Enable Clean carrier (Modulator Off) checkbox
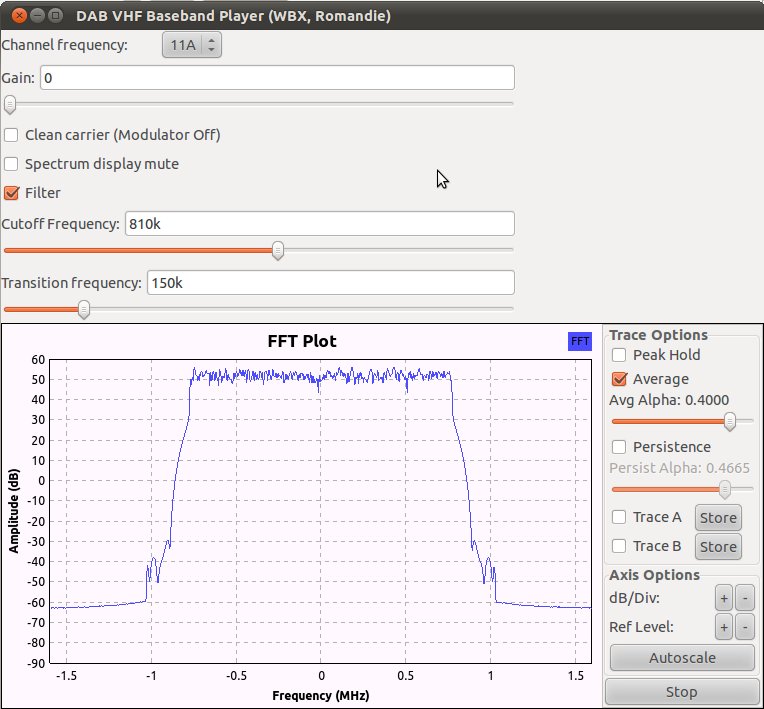This screenshot has width=764, height=709. click(11, 135)
